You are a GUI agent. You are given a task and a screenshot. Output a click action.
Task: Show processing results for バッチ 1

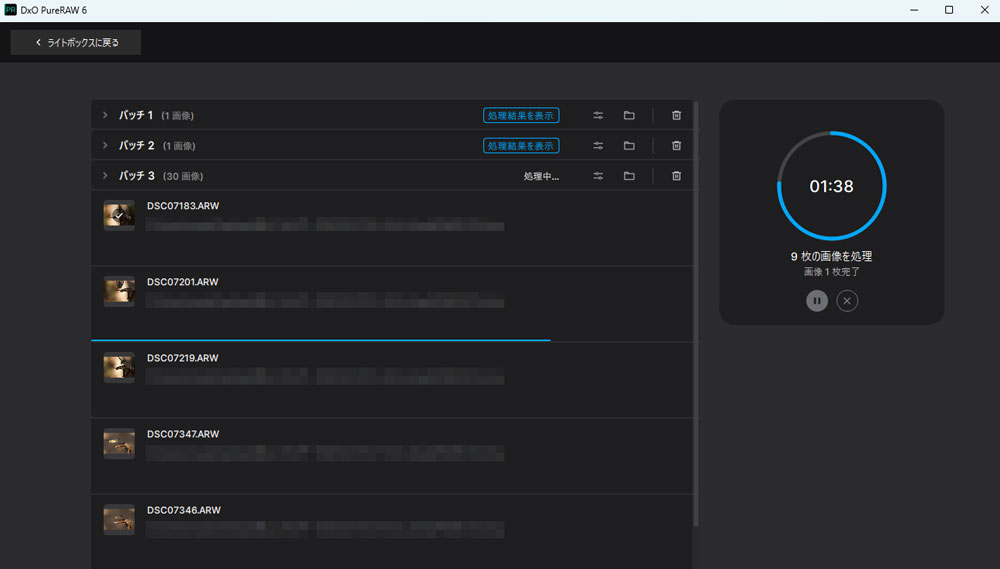tap(521, 116)
